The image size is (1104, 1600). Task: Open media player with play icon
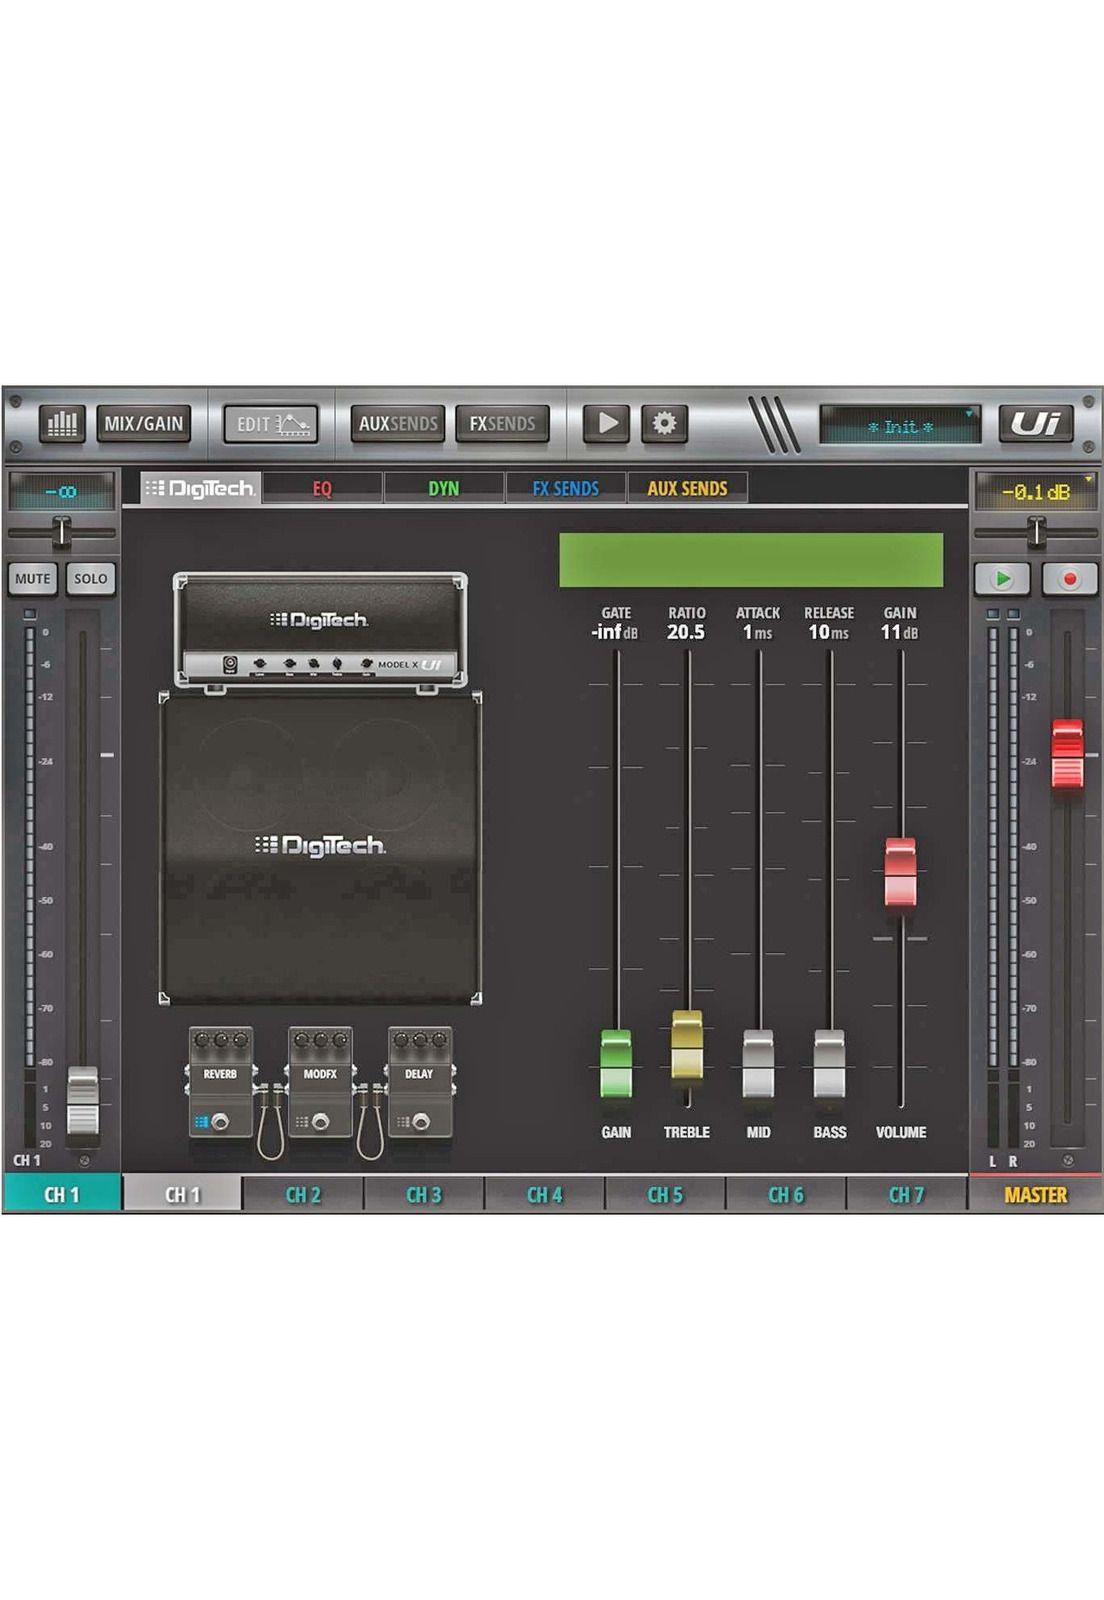606,423
